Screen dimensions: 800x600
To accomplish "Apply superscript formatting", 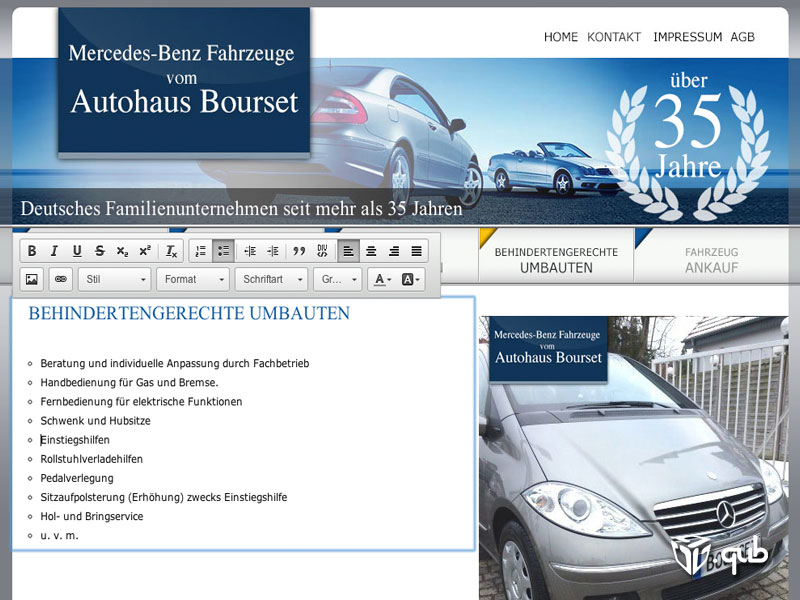I will click(145, 251).
